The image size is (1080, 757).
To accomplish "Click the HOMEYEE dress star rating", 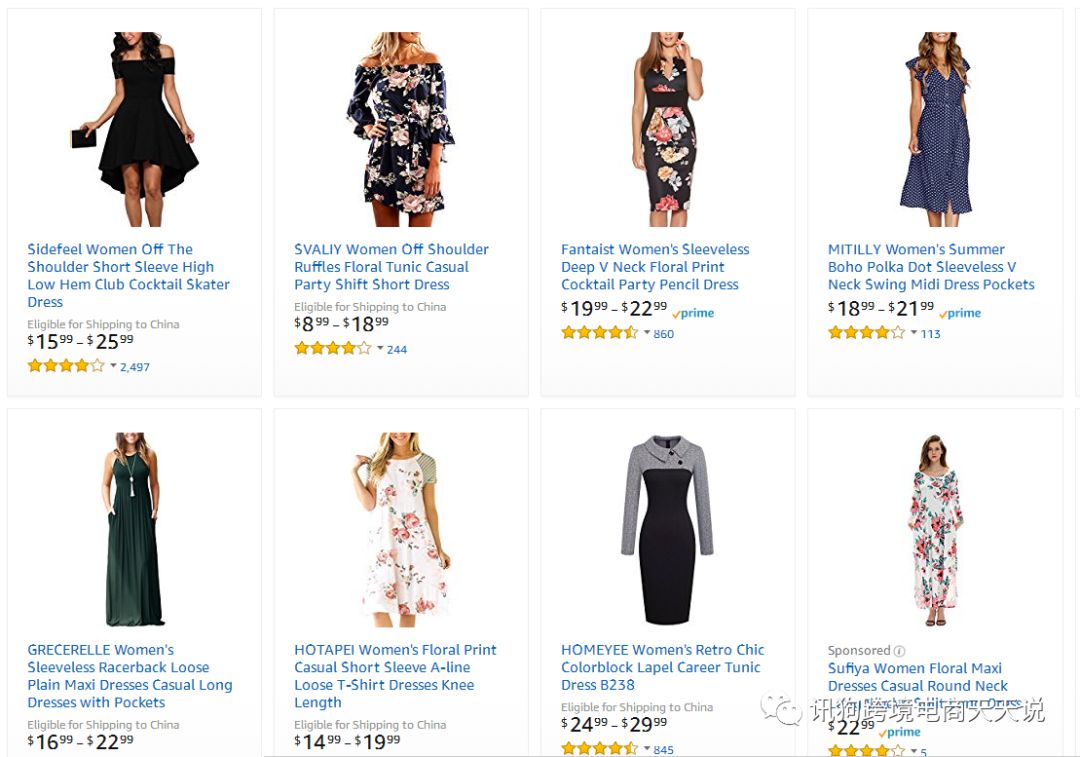I will coord(599,749).
